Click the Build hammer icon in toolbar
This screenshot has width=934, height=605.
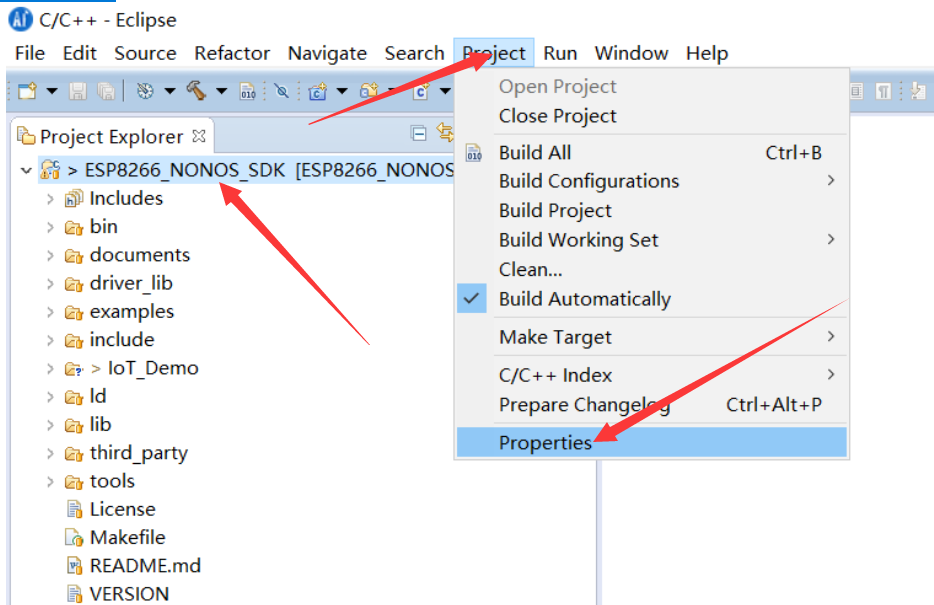coord(198,91)
